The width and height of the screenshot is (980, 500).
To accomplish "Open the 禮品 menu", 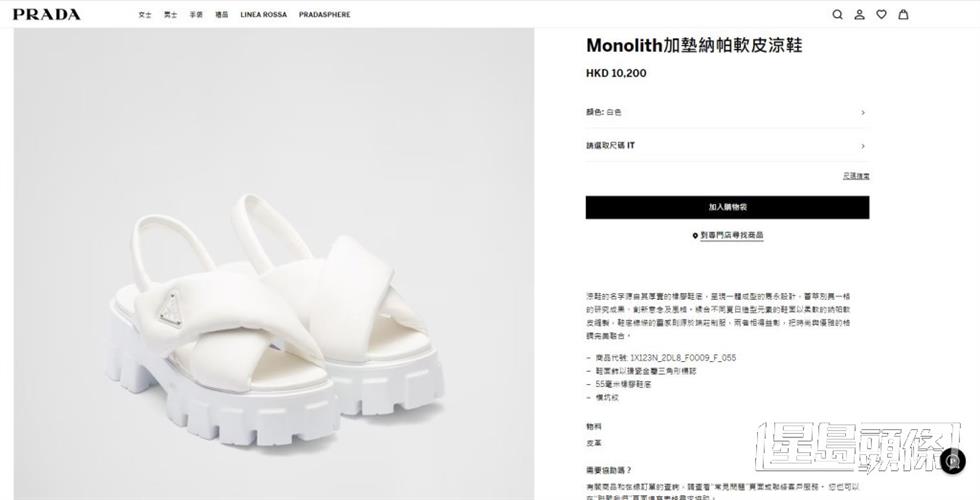I will click(222, 14).
